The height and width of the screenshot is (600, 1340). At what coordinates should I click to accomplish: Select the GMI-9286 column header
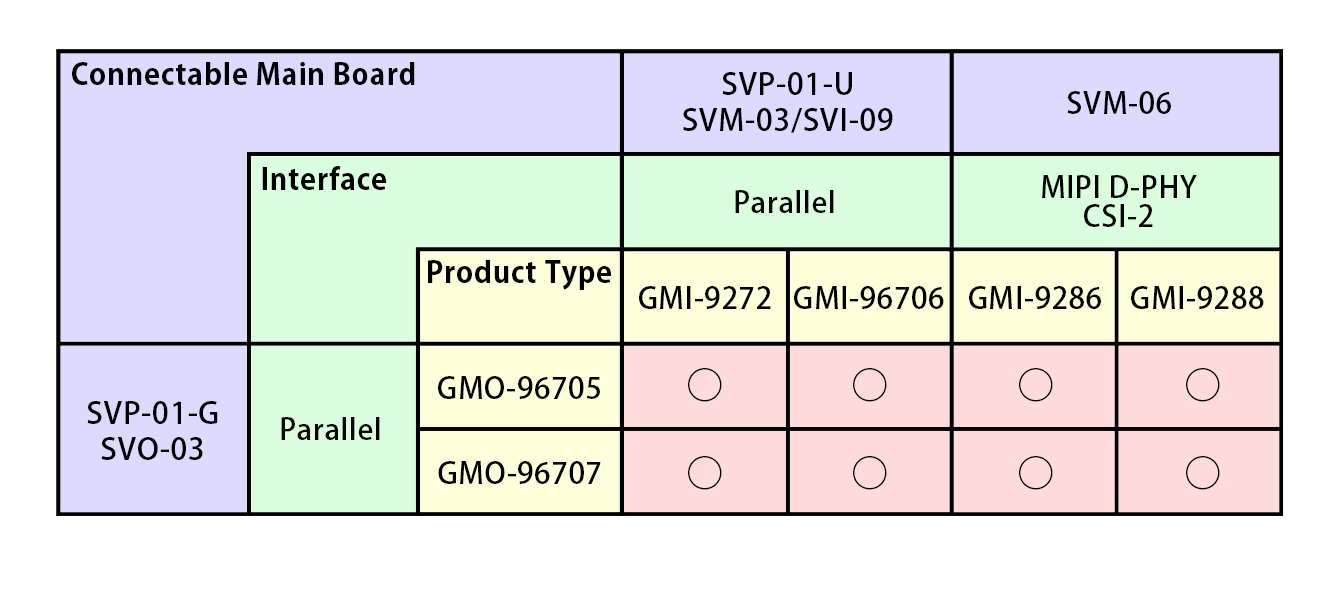1035,297
